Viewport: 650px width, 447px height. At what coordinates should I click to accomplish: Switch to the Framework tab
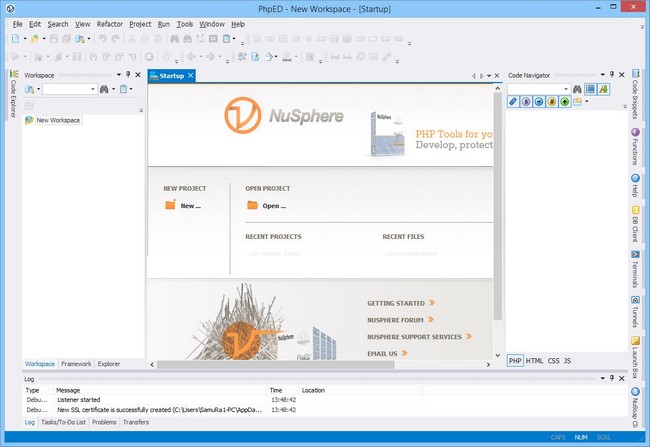point(76,364)
